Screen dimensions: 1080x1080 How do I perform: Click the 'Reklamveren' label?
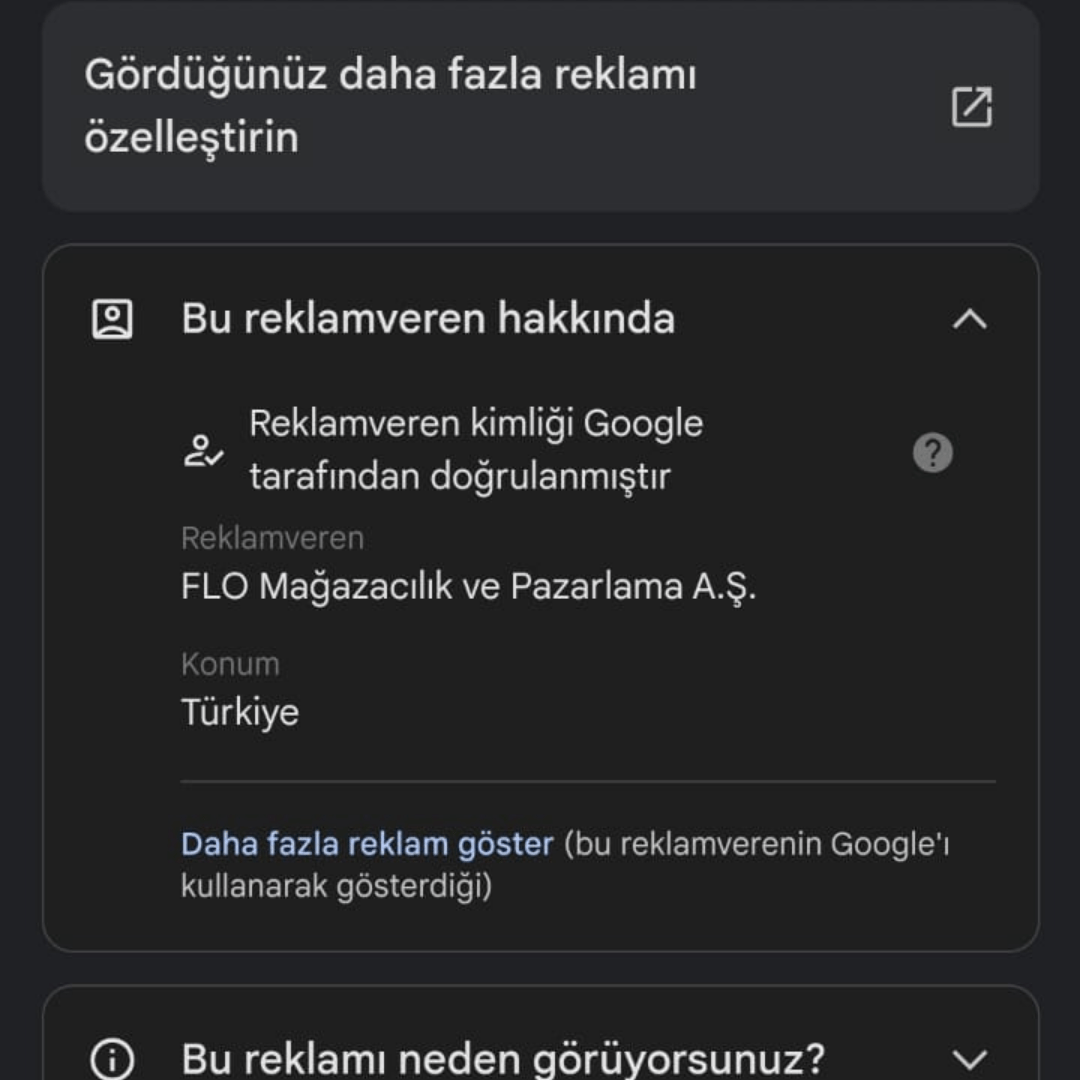tap(272, 537)
